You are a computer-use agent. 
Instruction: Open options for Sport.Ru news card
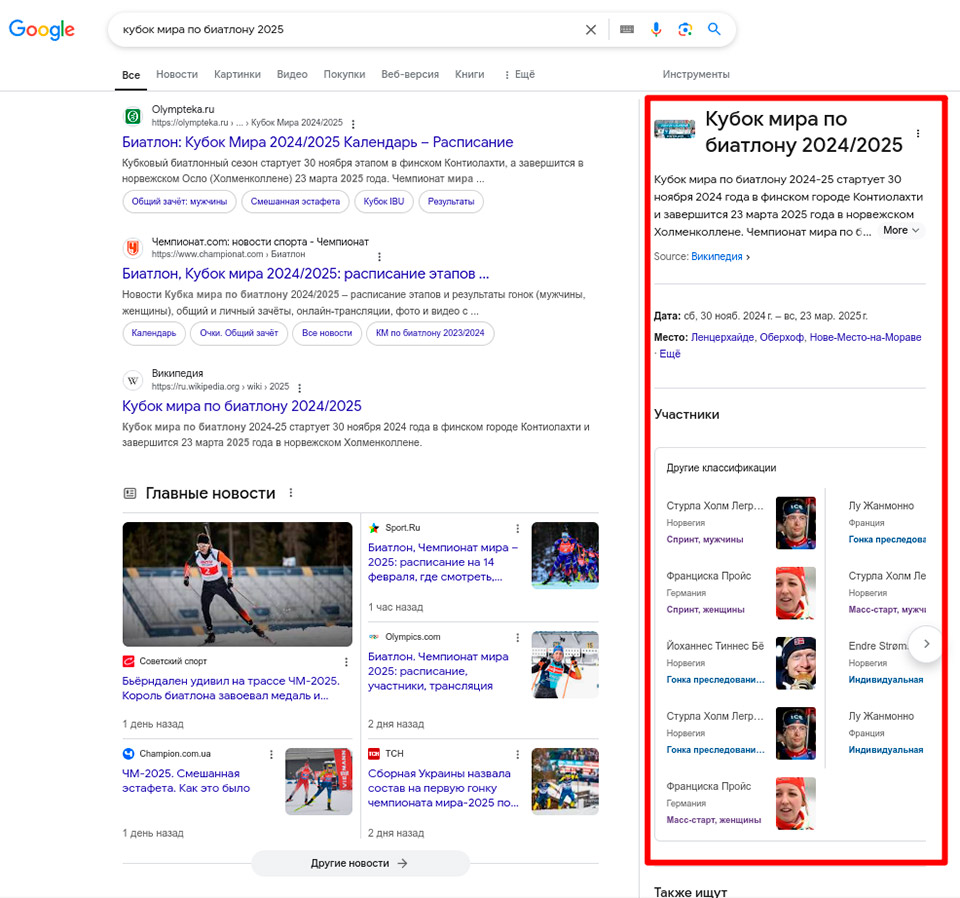[517, 528]
